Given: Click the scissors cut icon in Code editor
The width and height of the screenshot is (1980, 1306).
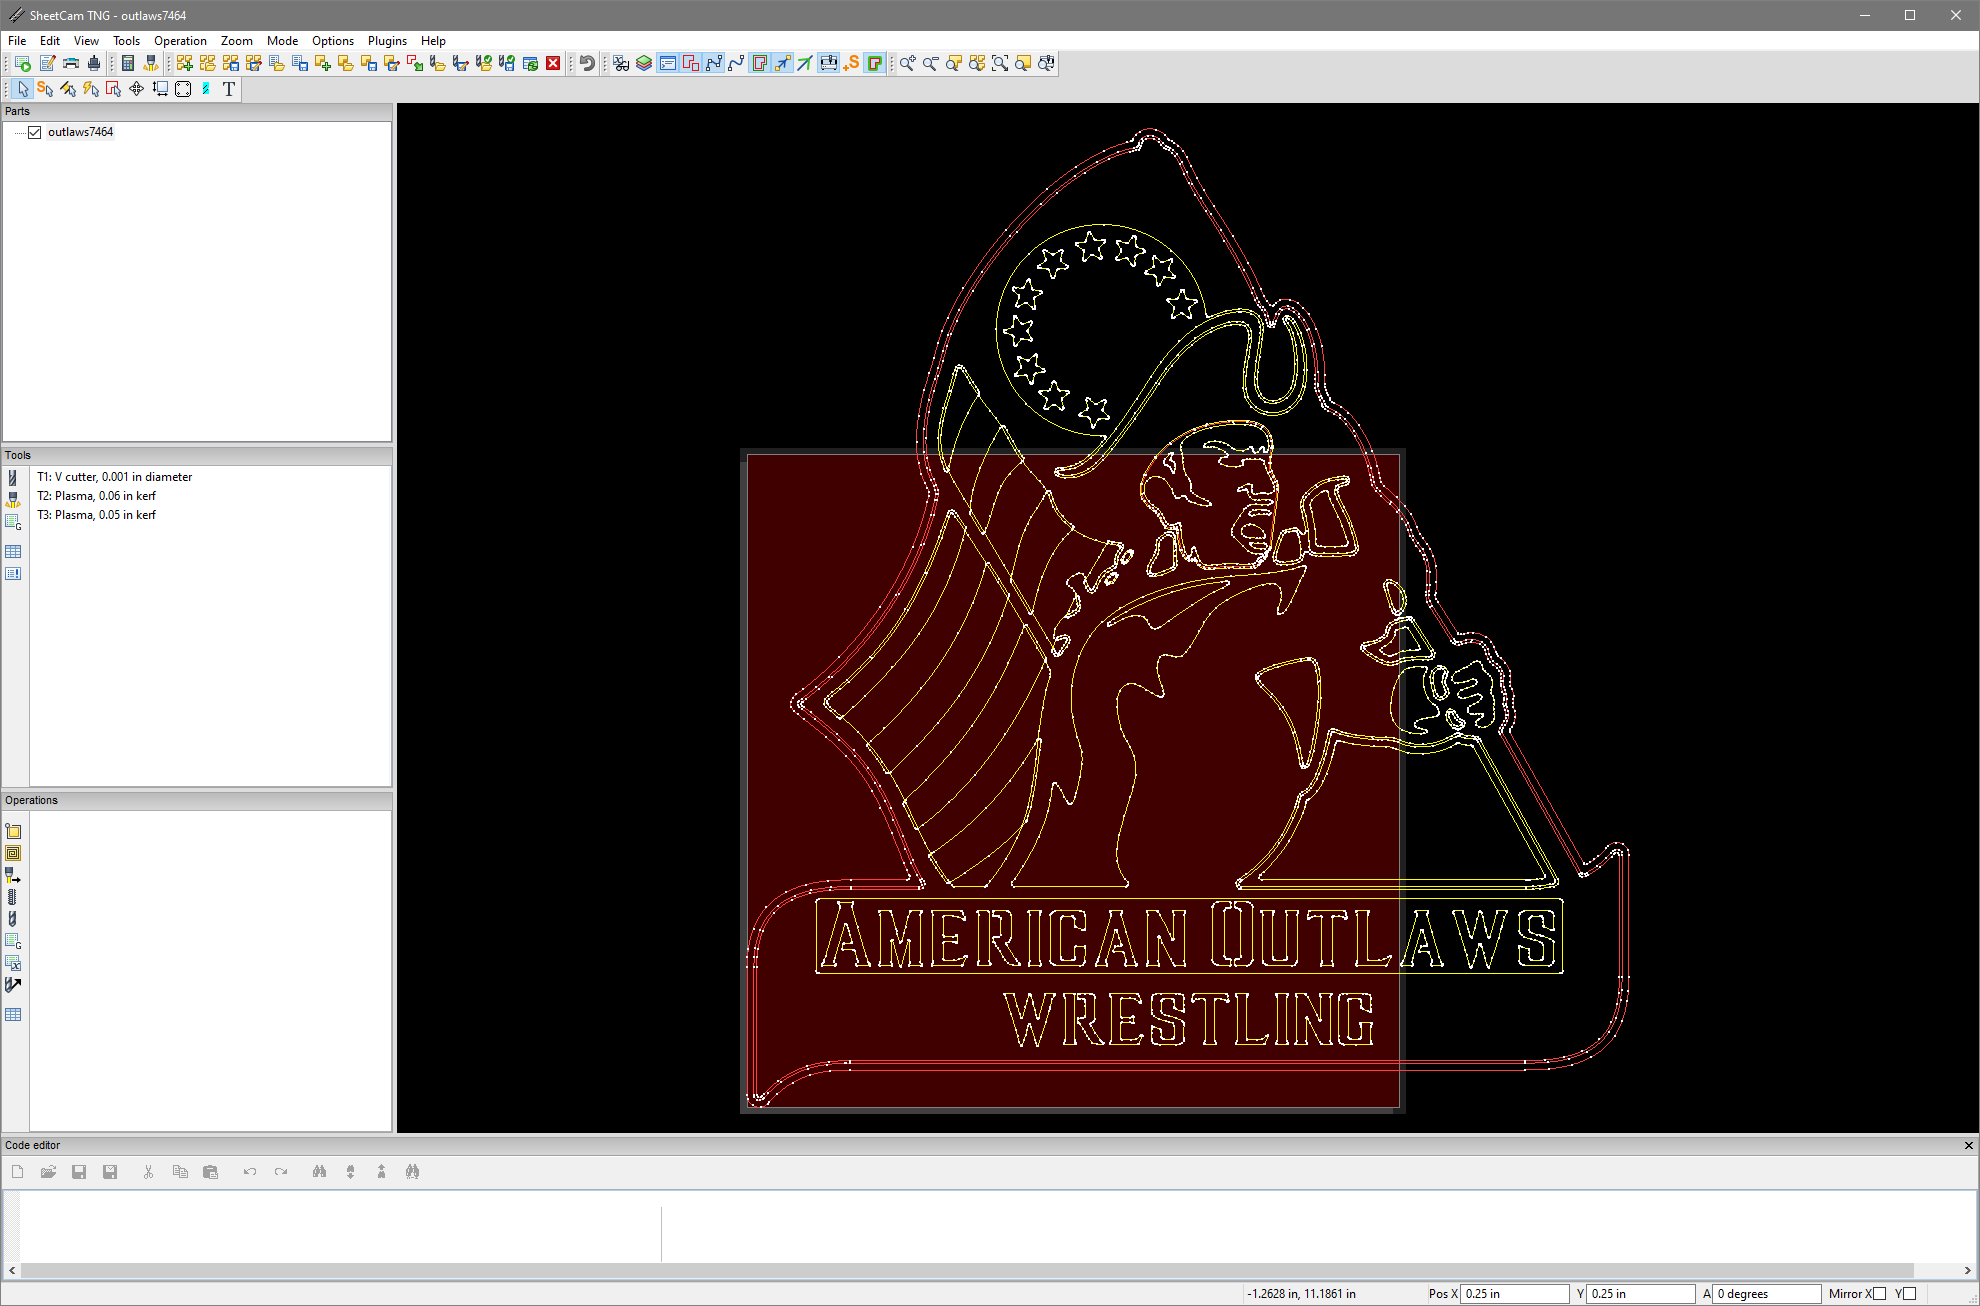Looking at the screenshot, I should pyautogui.click(x=148, y=1172).
